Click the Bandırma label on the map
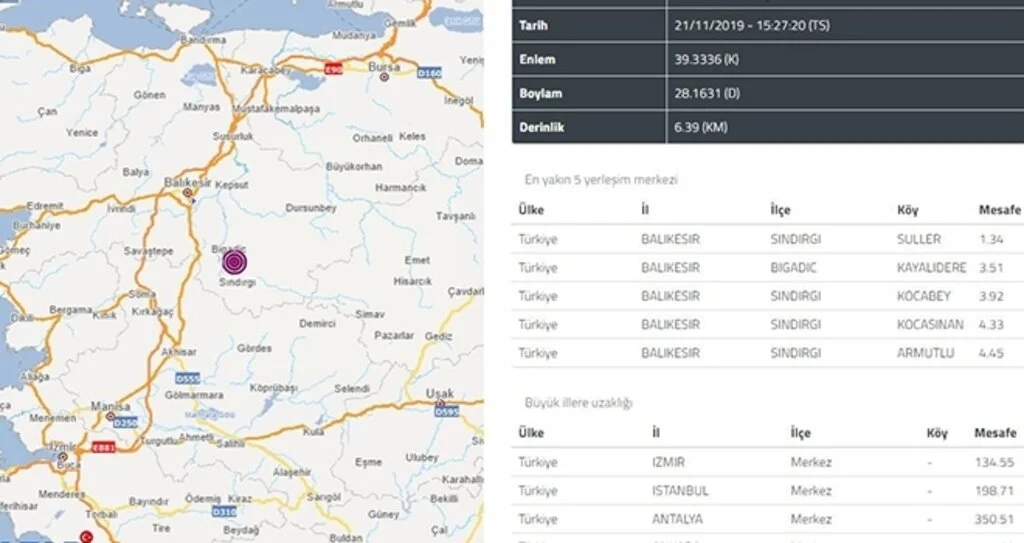 point(203,40)
